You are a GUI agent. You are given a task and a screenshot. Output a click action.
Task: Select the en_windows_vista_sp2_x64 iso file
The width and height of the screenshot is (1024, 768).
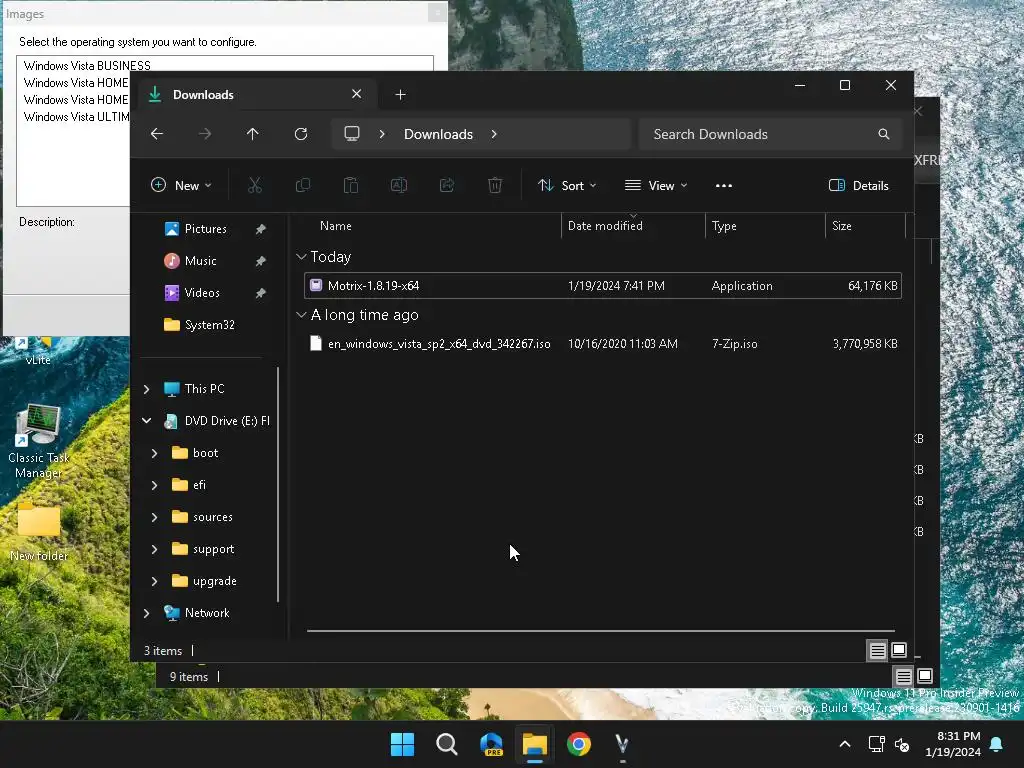tap(603, 344)
